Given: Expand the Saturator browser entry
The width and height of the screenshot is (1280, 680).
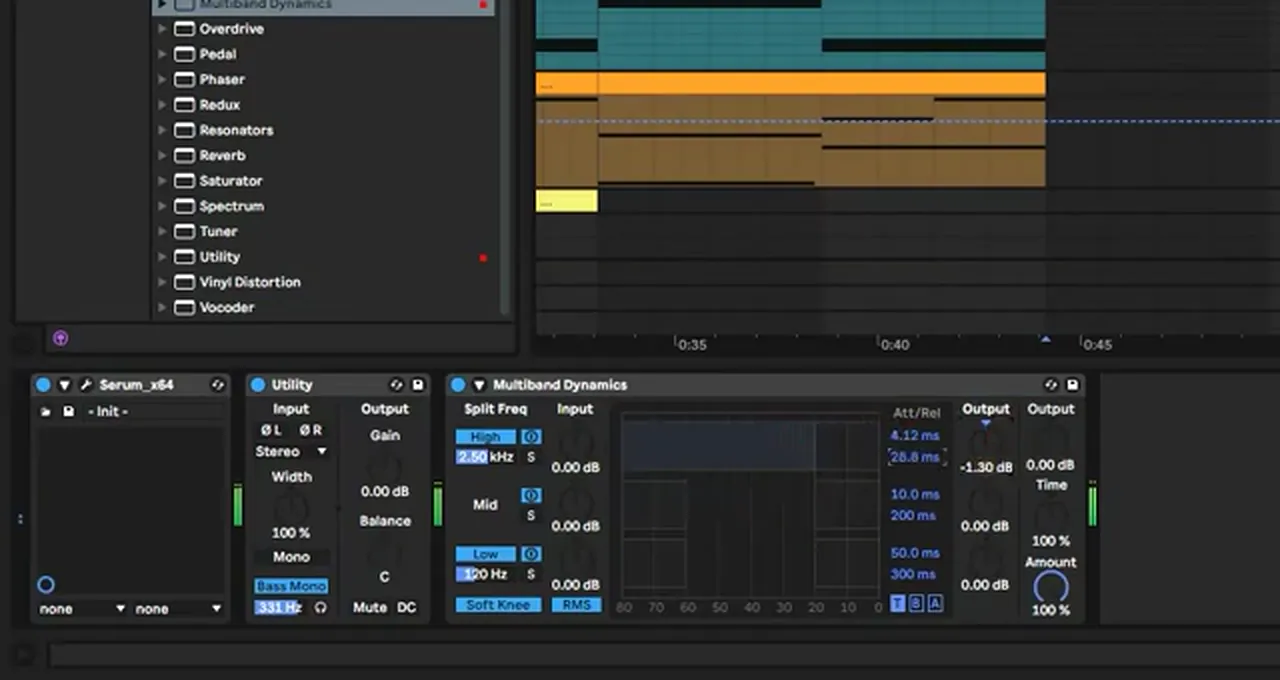Looking at the screenshot, I should click(x=162, y=181).
